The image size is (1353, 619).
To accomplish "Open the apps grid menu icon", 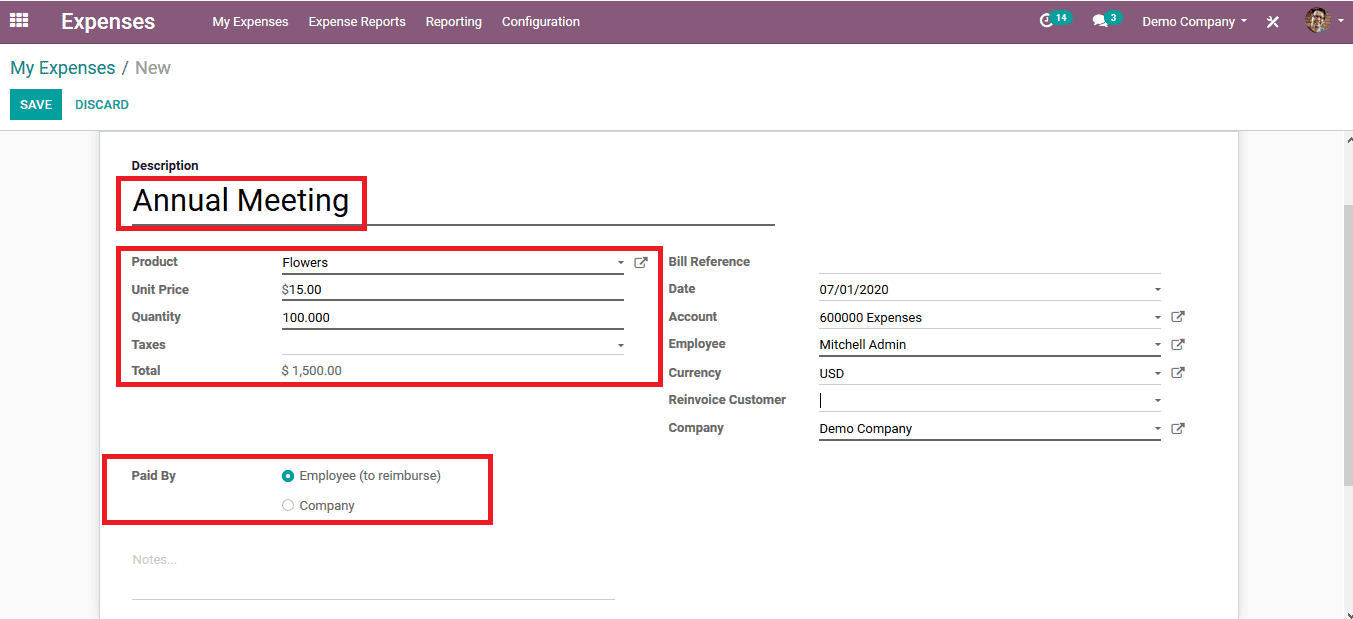I will tap(19, 20).
